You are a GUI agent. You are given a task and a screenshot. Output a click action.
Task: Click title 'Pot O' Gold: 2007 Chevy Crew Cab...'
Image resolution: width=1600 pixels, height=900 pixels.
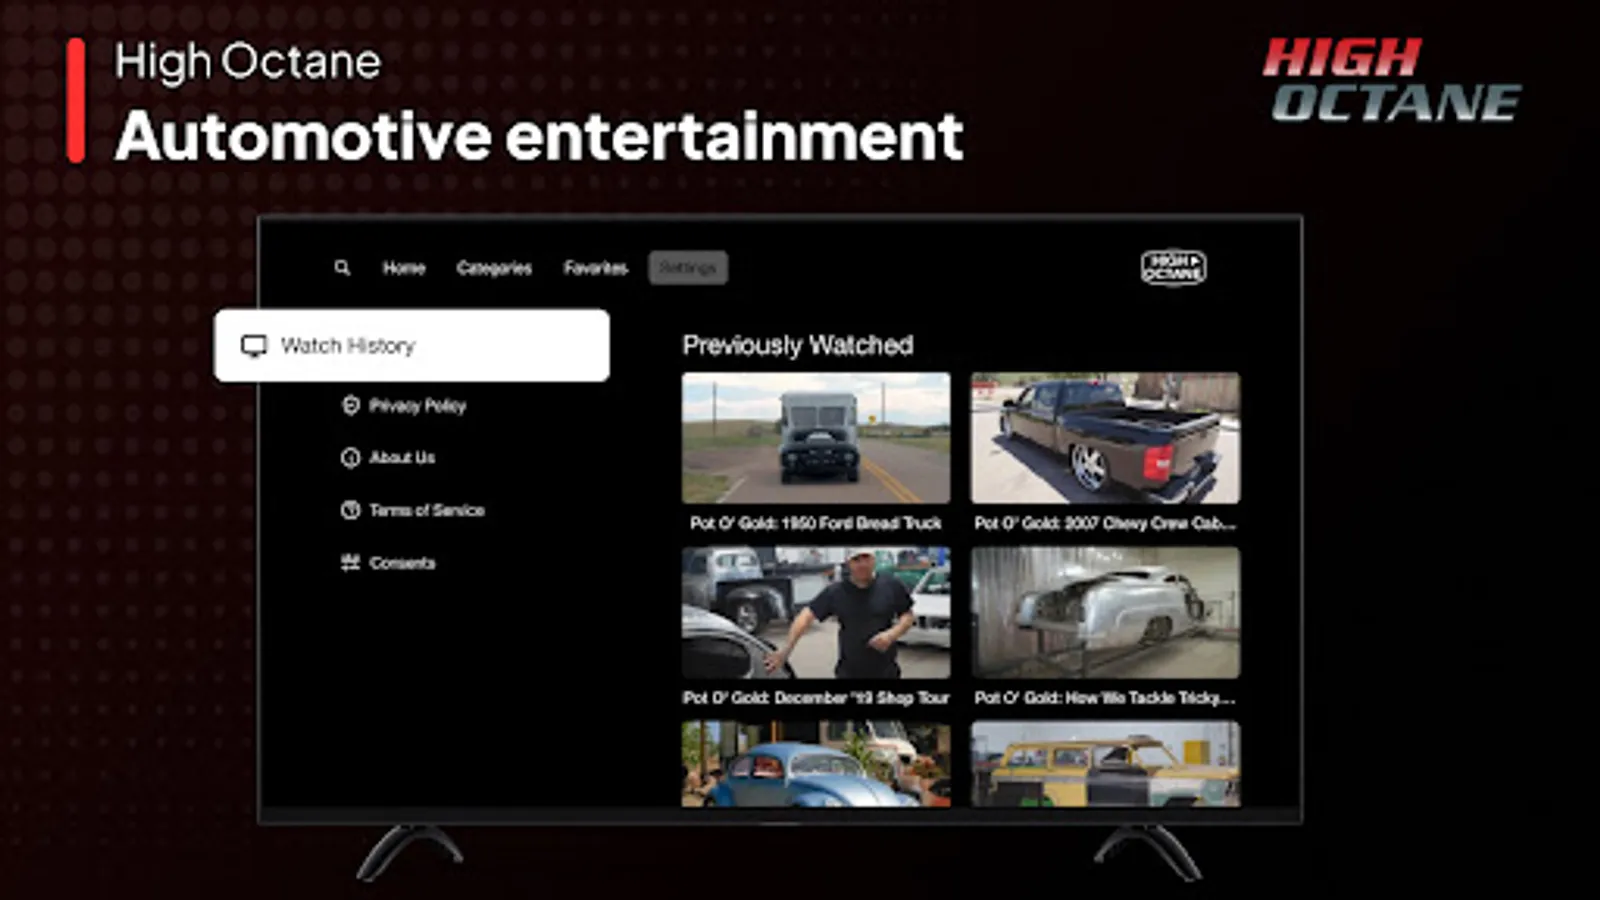click(x=1105, y=523)
